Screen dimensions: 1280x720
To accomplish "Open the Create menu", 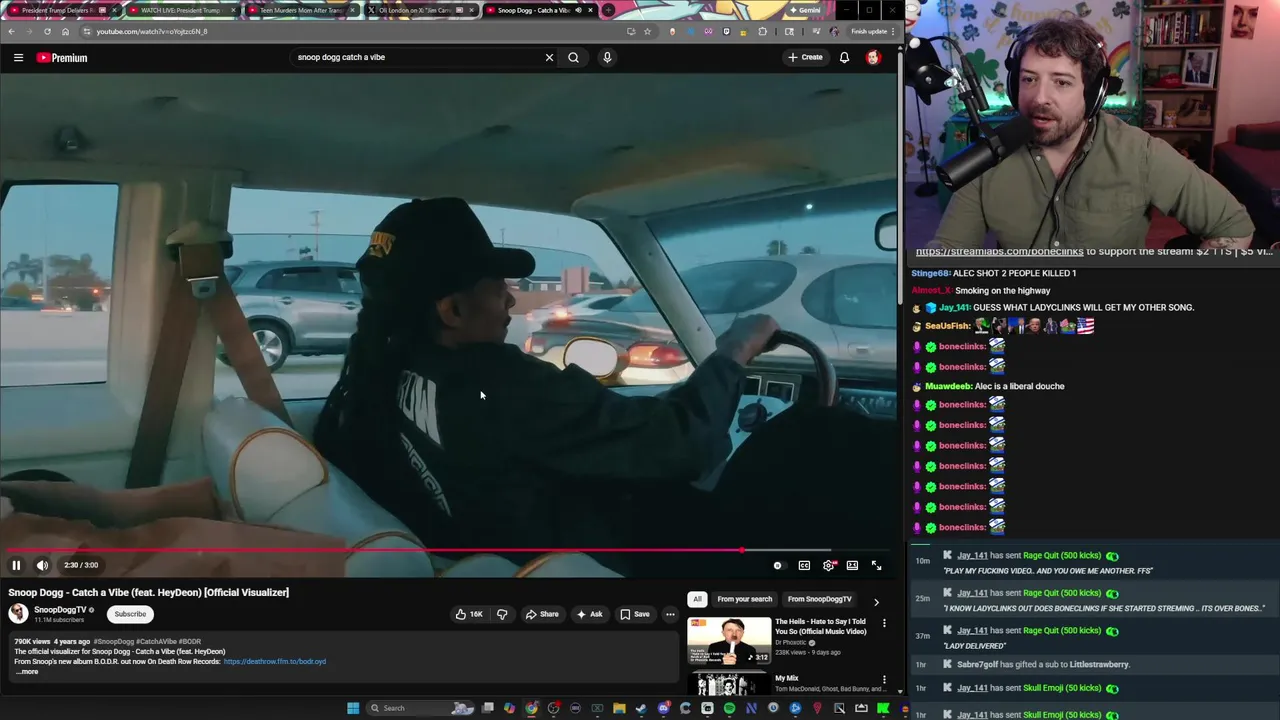I will pos(805,57).
